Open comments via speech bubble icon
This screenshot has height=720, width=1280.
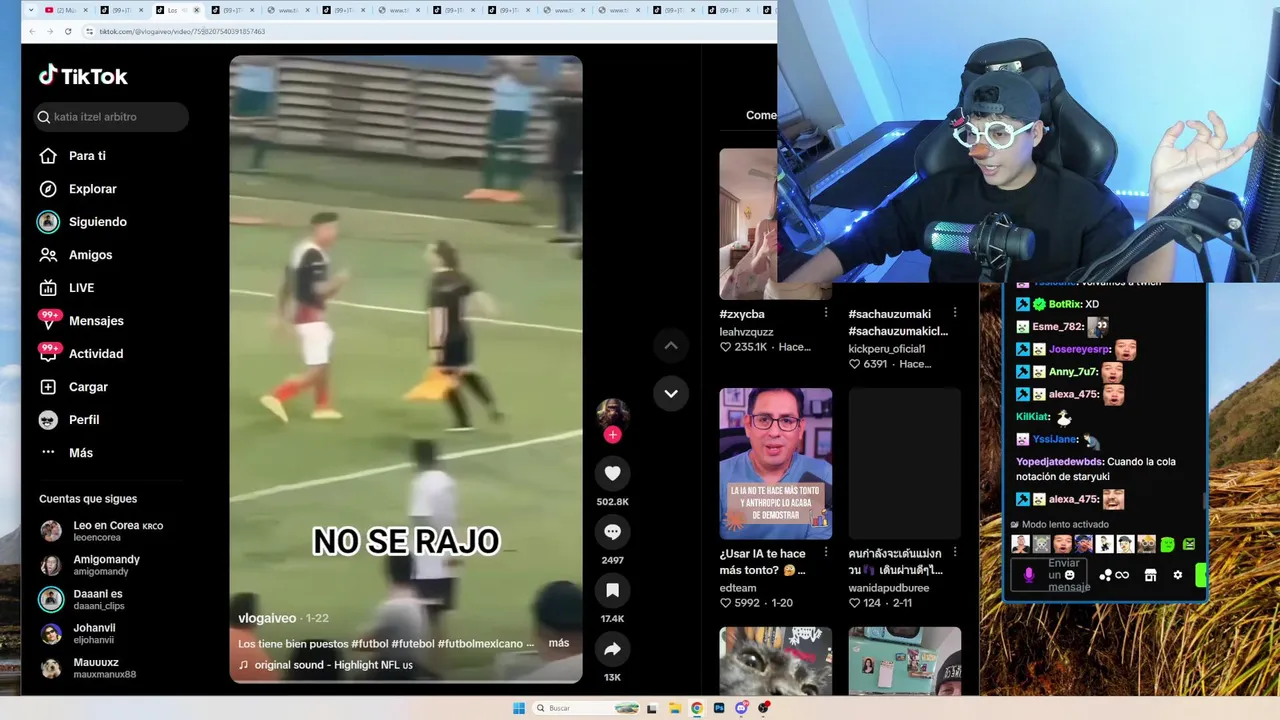612,532
